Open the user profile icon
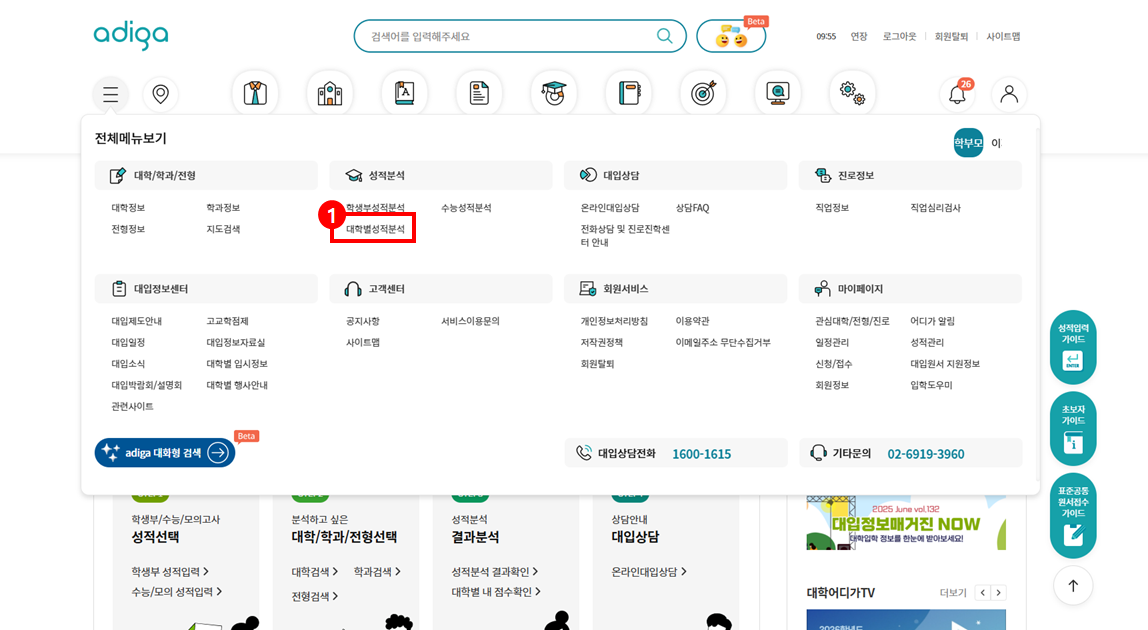The width and height of the screenshot is (1148, 630). (1009, 94)
